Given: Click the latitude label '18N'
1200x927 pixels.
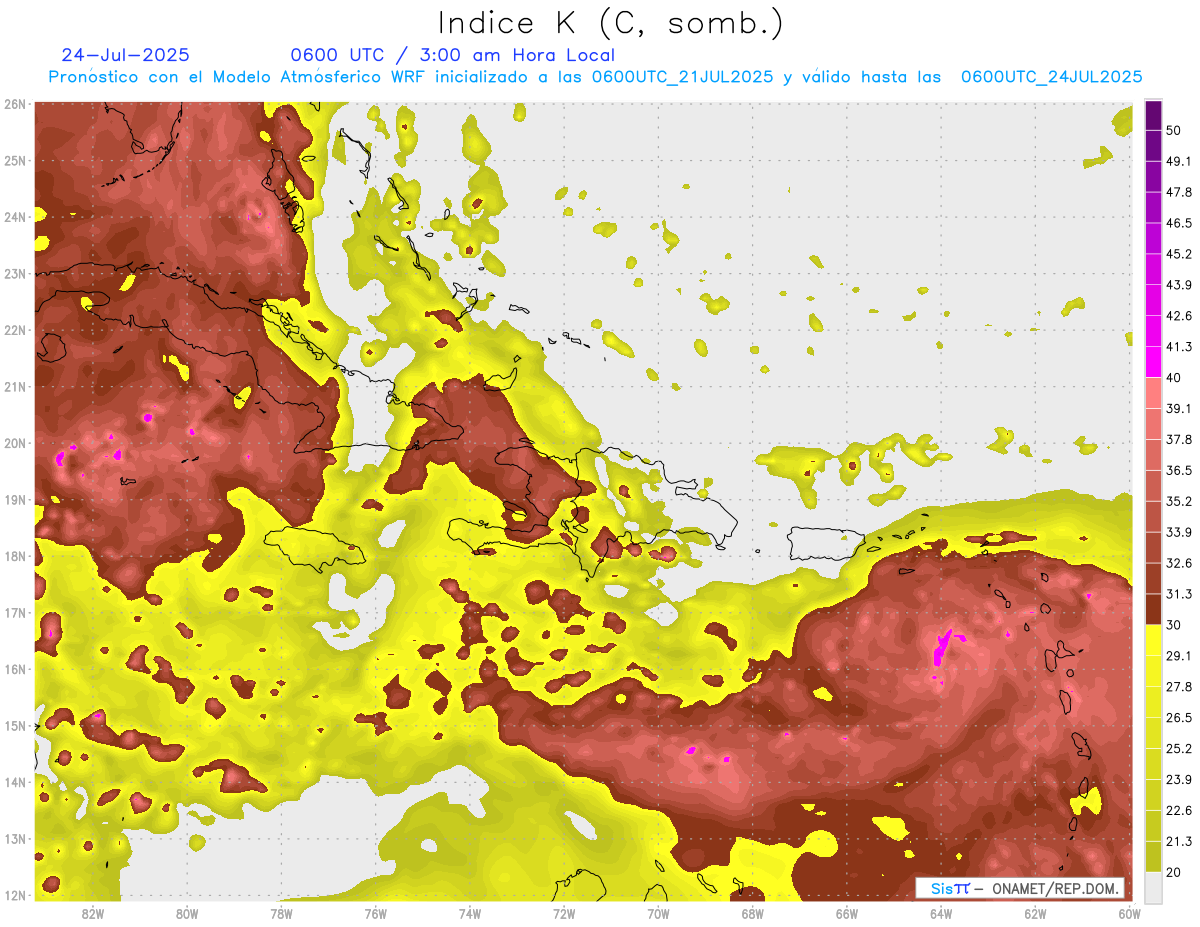Looking at the screenshot, I should click(x=15, y=556).
